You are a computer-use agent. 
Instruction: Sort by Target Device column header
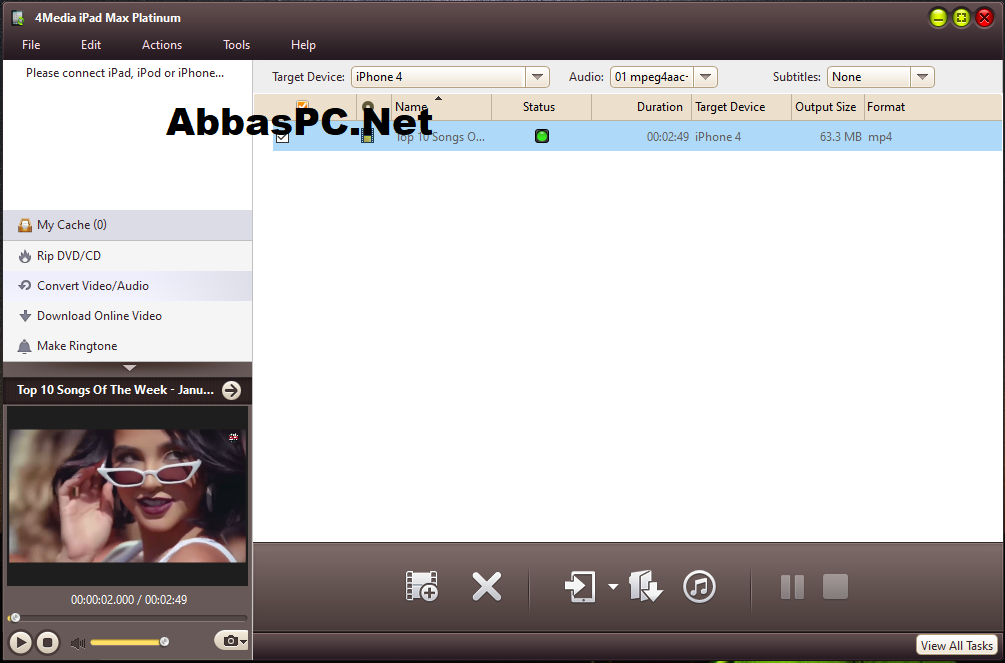click(742, 107)
